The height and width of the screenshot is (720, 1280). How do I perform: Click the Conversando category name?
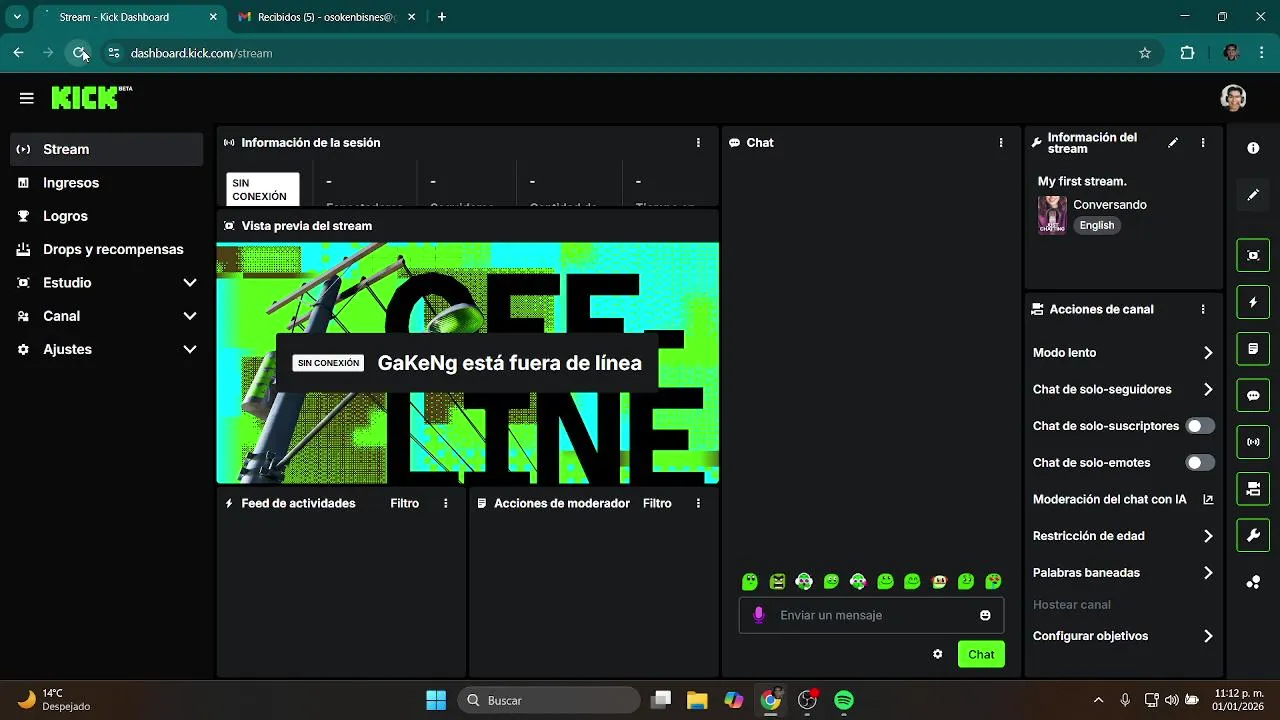(1110, 205)
